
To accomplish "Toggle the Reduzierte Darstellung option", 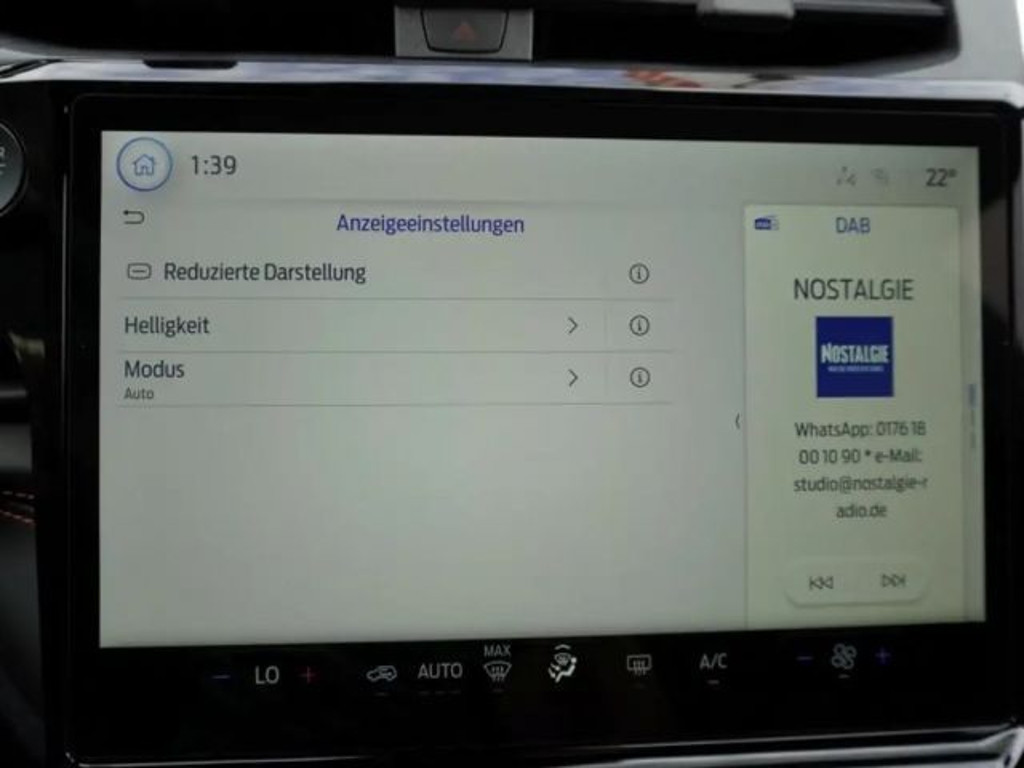I will click(x=140, y=272).
